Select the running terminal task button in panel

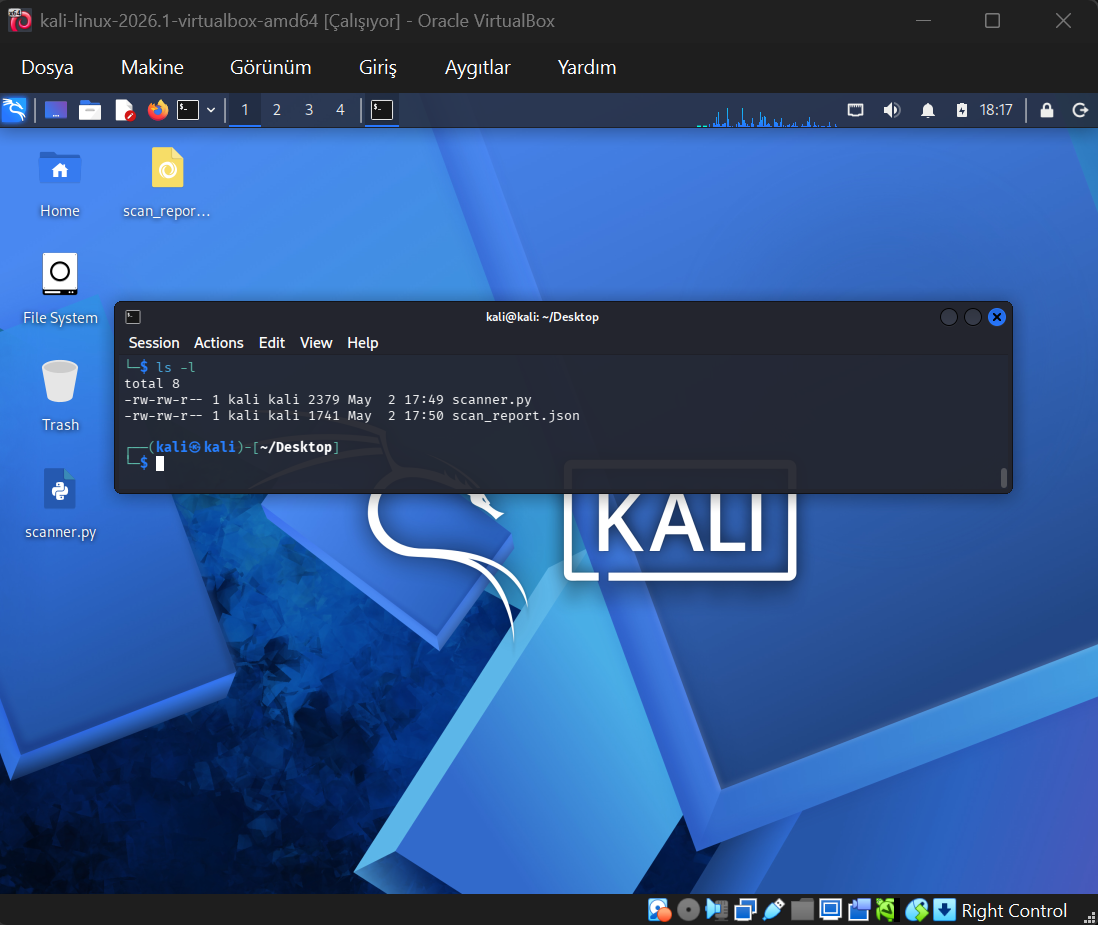click(382, 110)
